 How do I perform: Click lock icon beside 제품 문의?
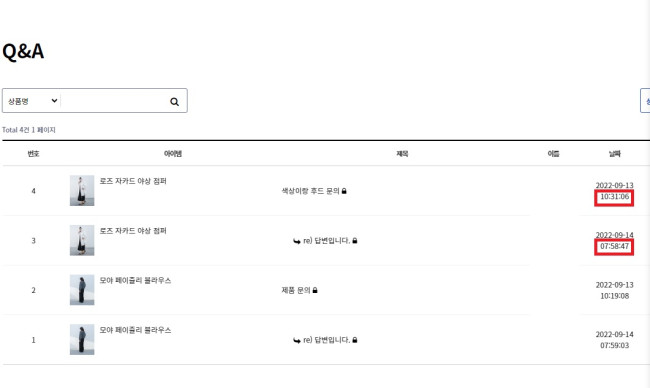(315, 290)
